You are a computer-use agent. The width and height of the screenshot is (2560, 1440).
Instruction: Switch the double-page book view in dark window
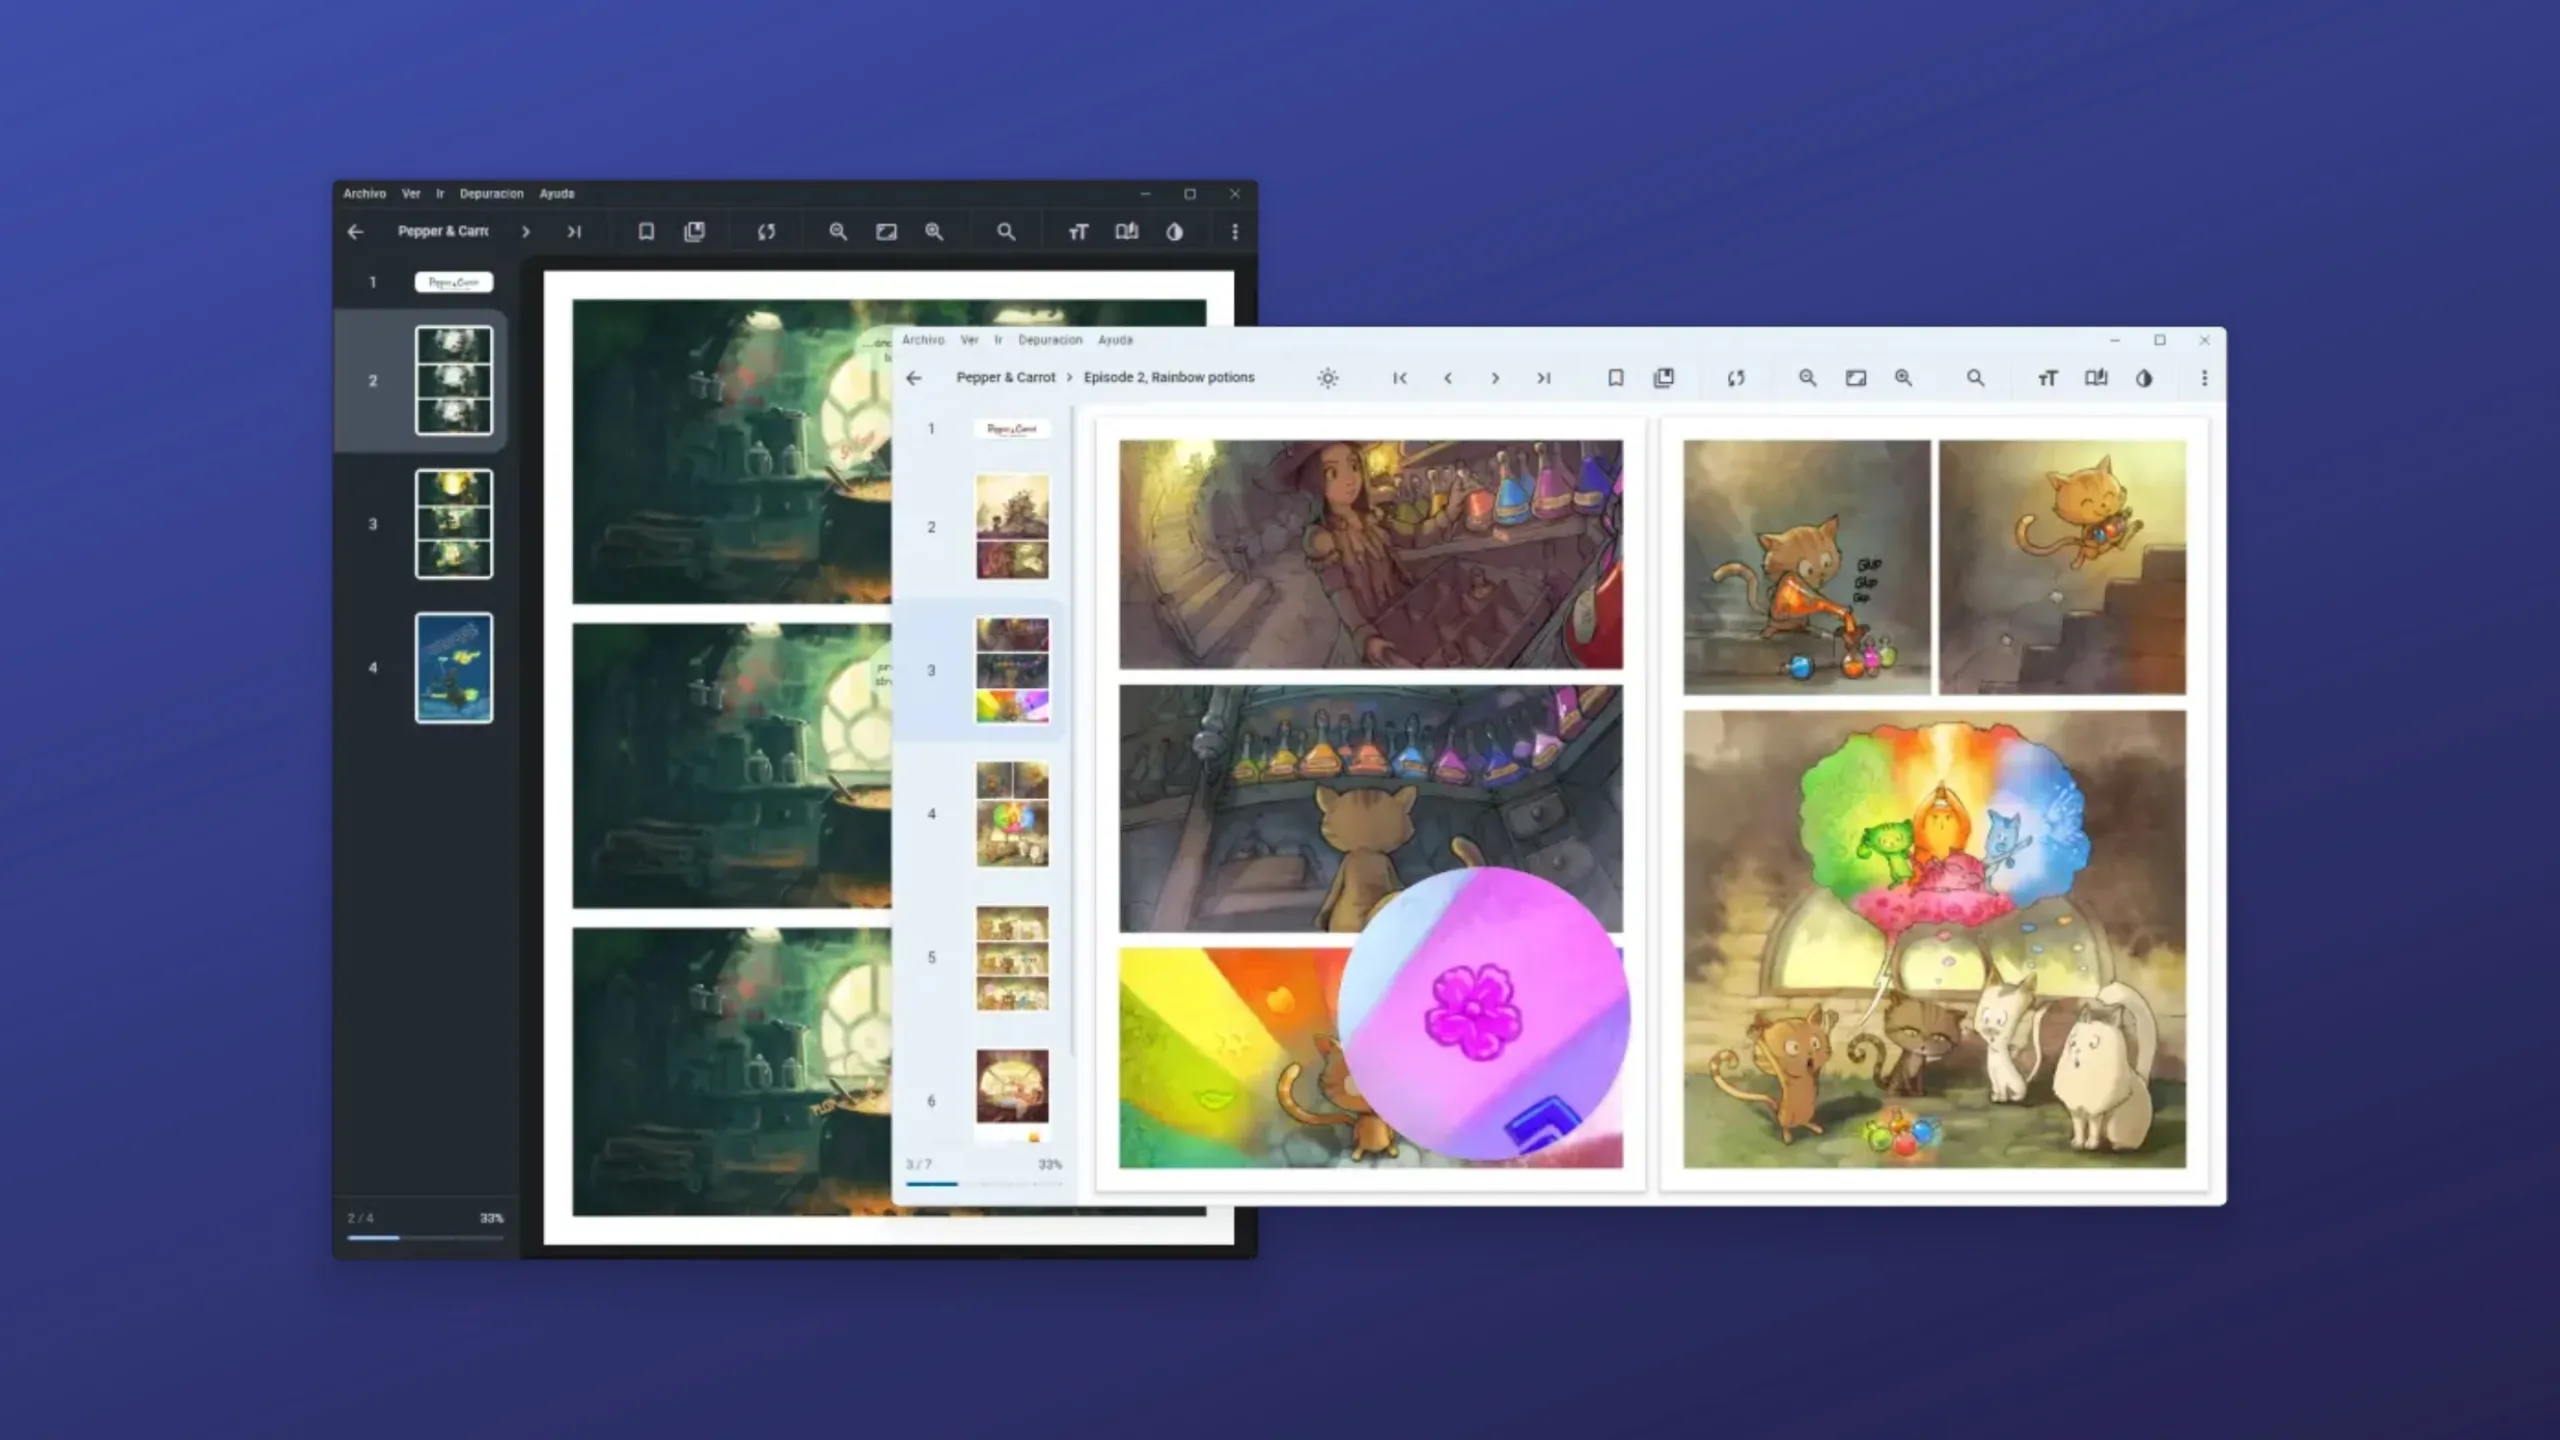click(1126, 232)
